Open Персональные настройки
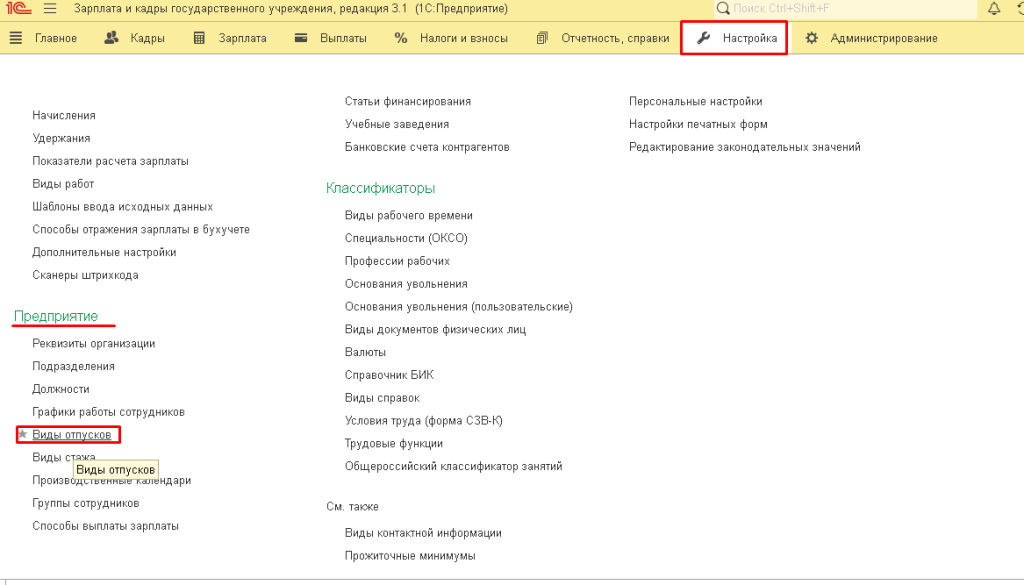This screenshot has width=1024, height=585. (x=695, y=101)
